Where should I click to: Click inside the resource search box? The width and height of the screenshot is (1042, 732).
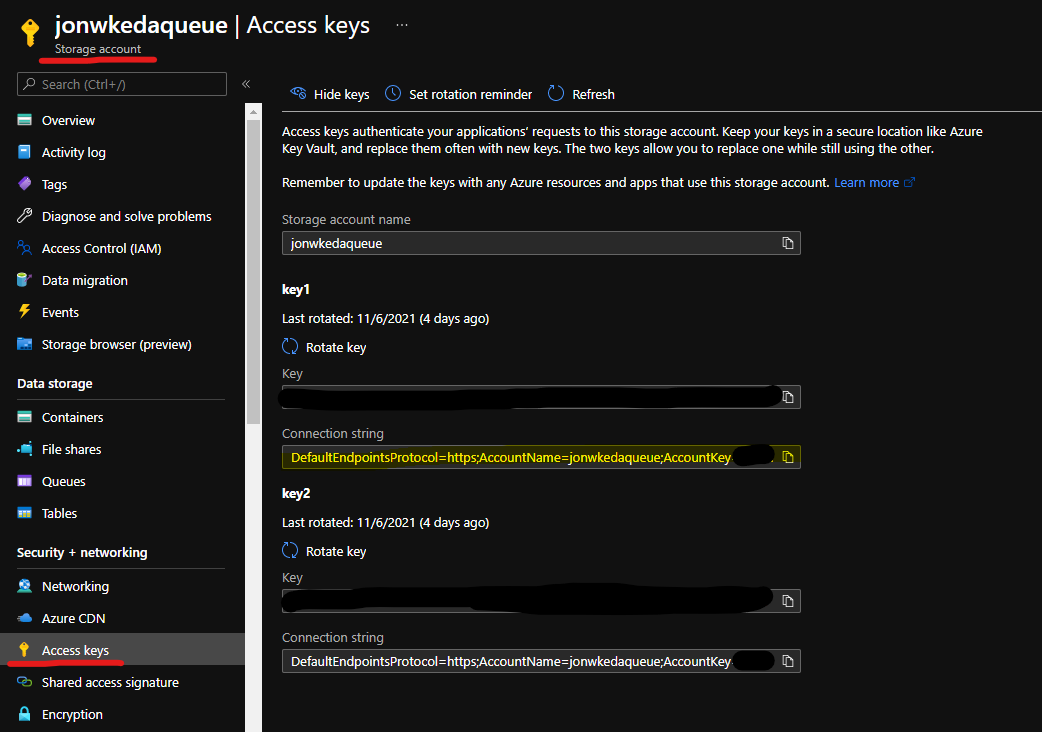click(x=121, y=84)
